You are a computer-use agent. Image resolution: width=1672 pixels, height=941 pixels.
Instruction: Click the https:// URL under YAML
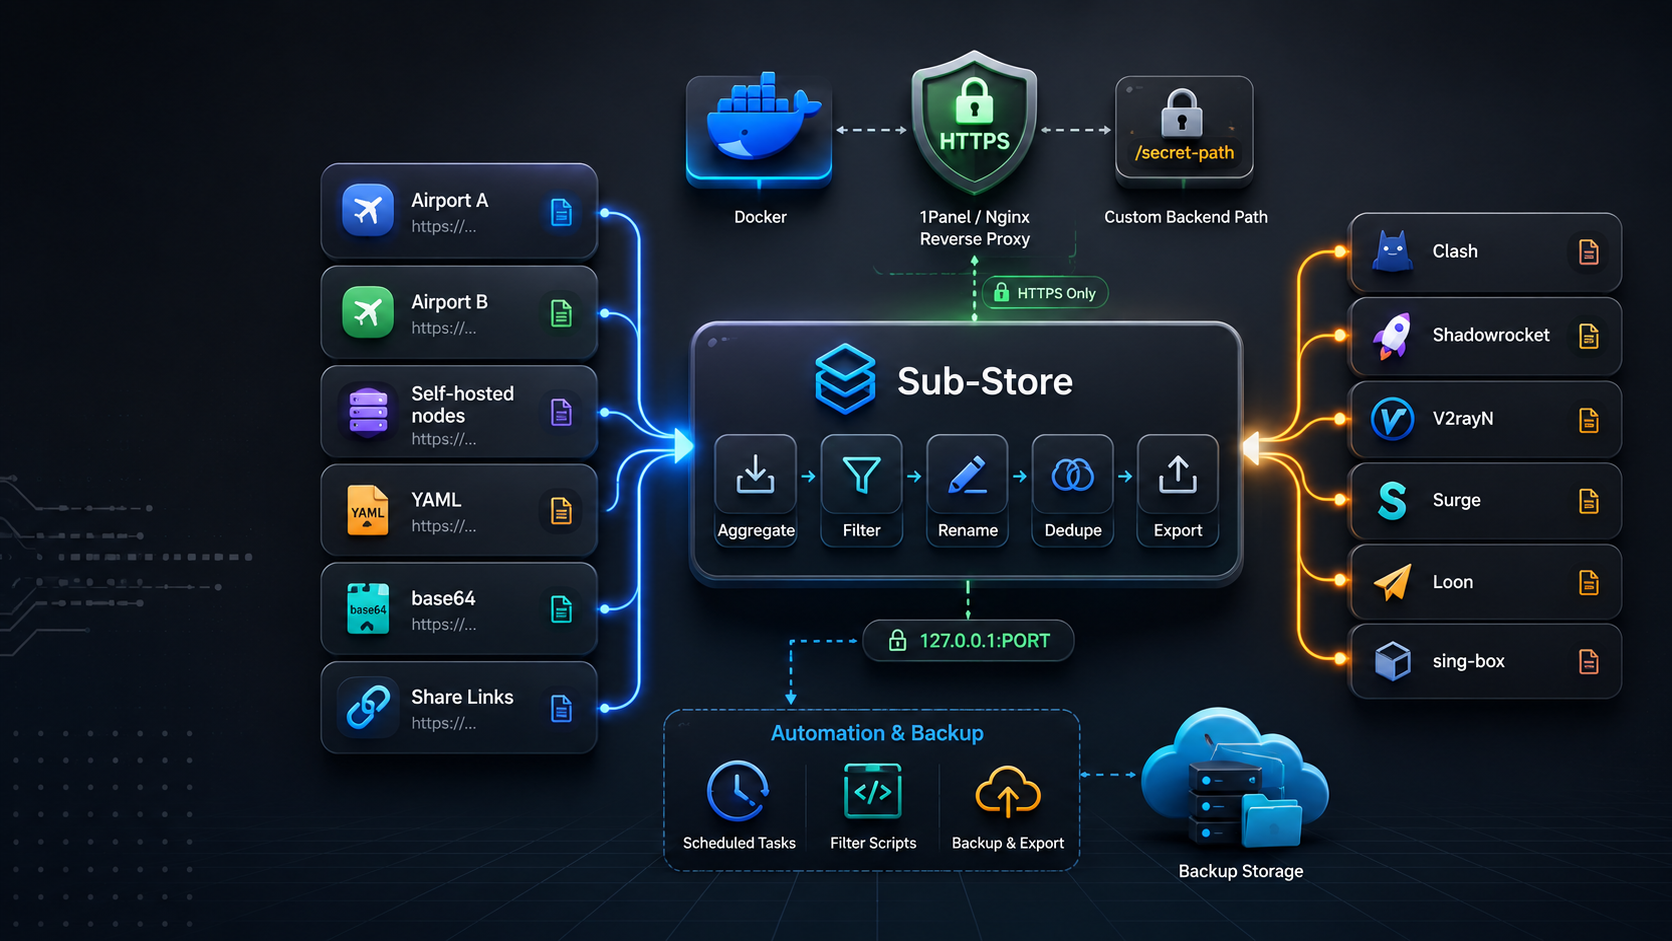(443, 526)
